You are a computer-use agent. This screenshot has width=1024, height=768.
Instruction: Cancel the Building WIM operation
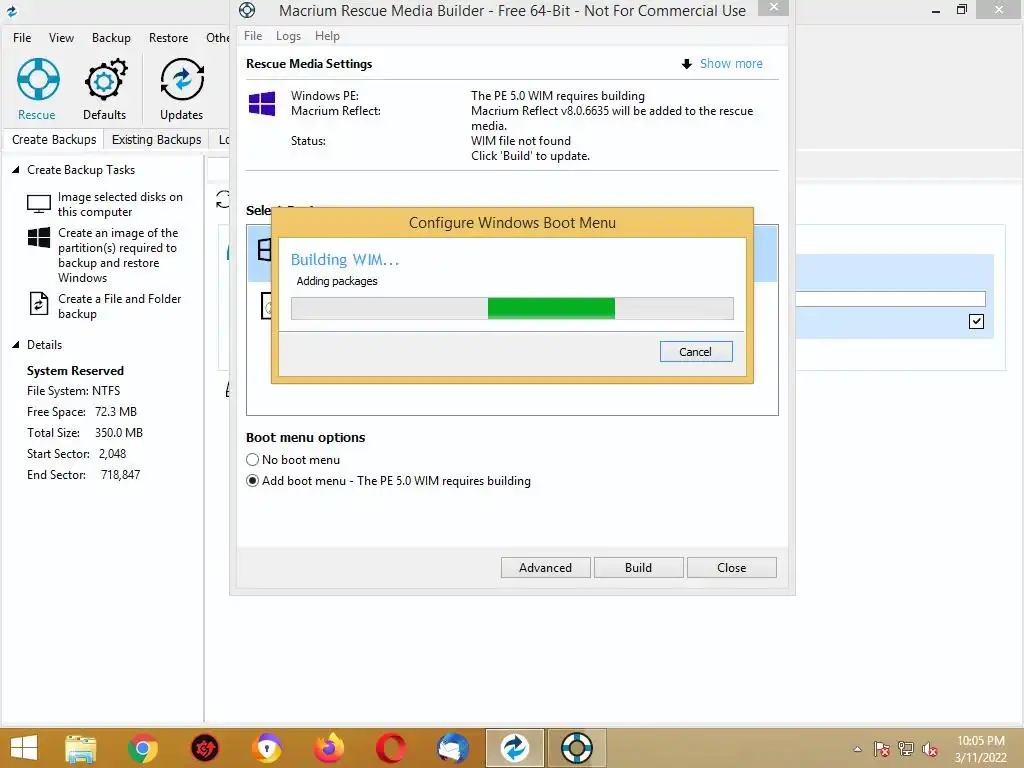696,351
